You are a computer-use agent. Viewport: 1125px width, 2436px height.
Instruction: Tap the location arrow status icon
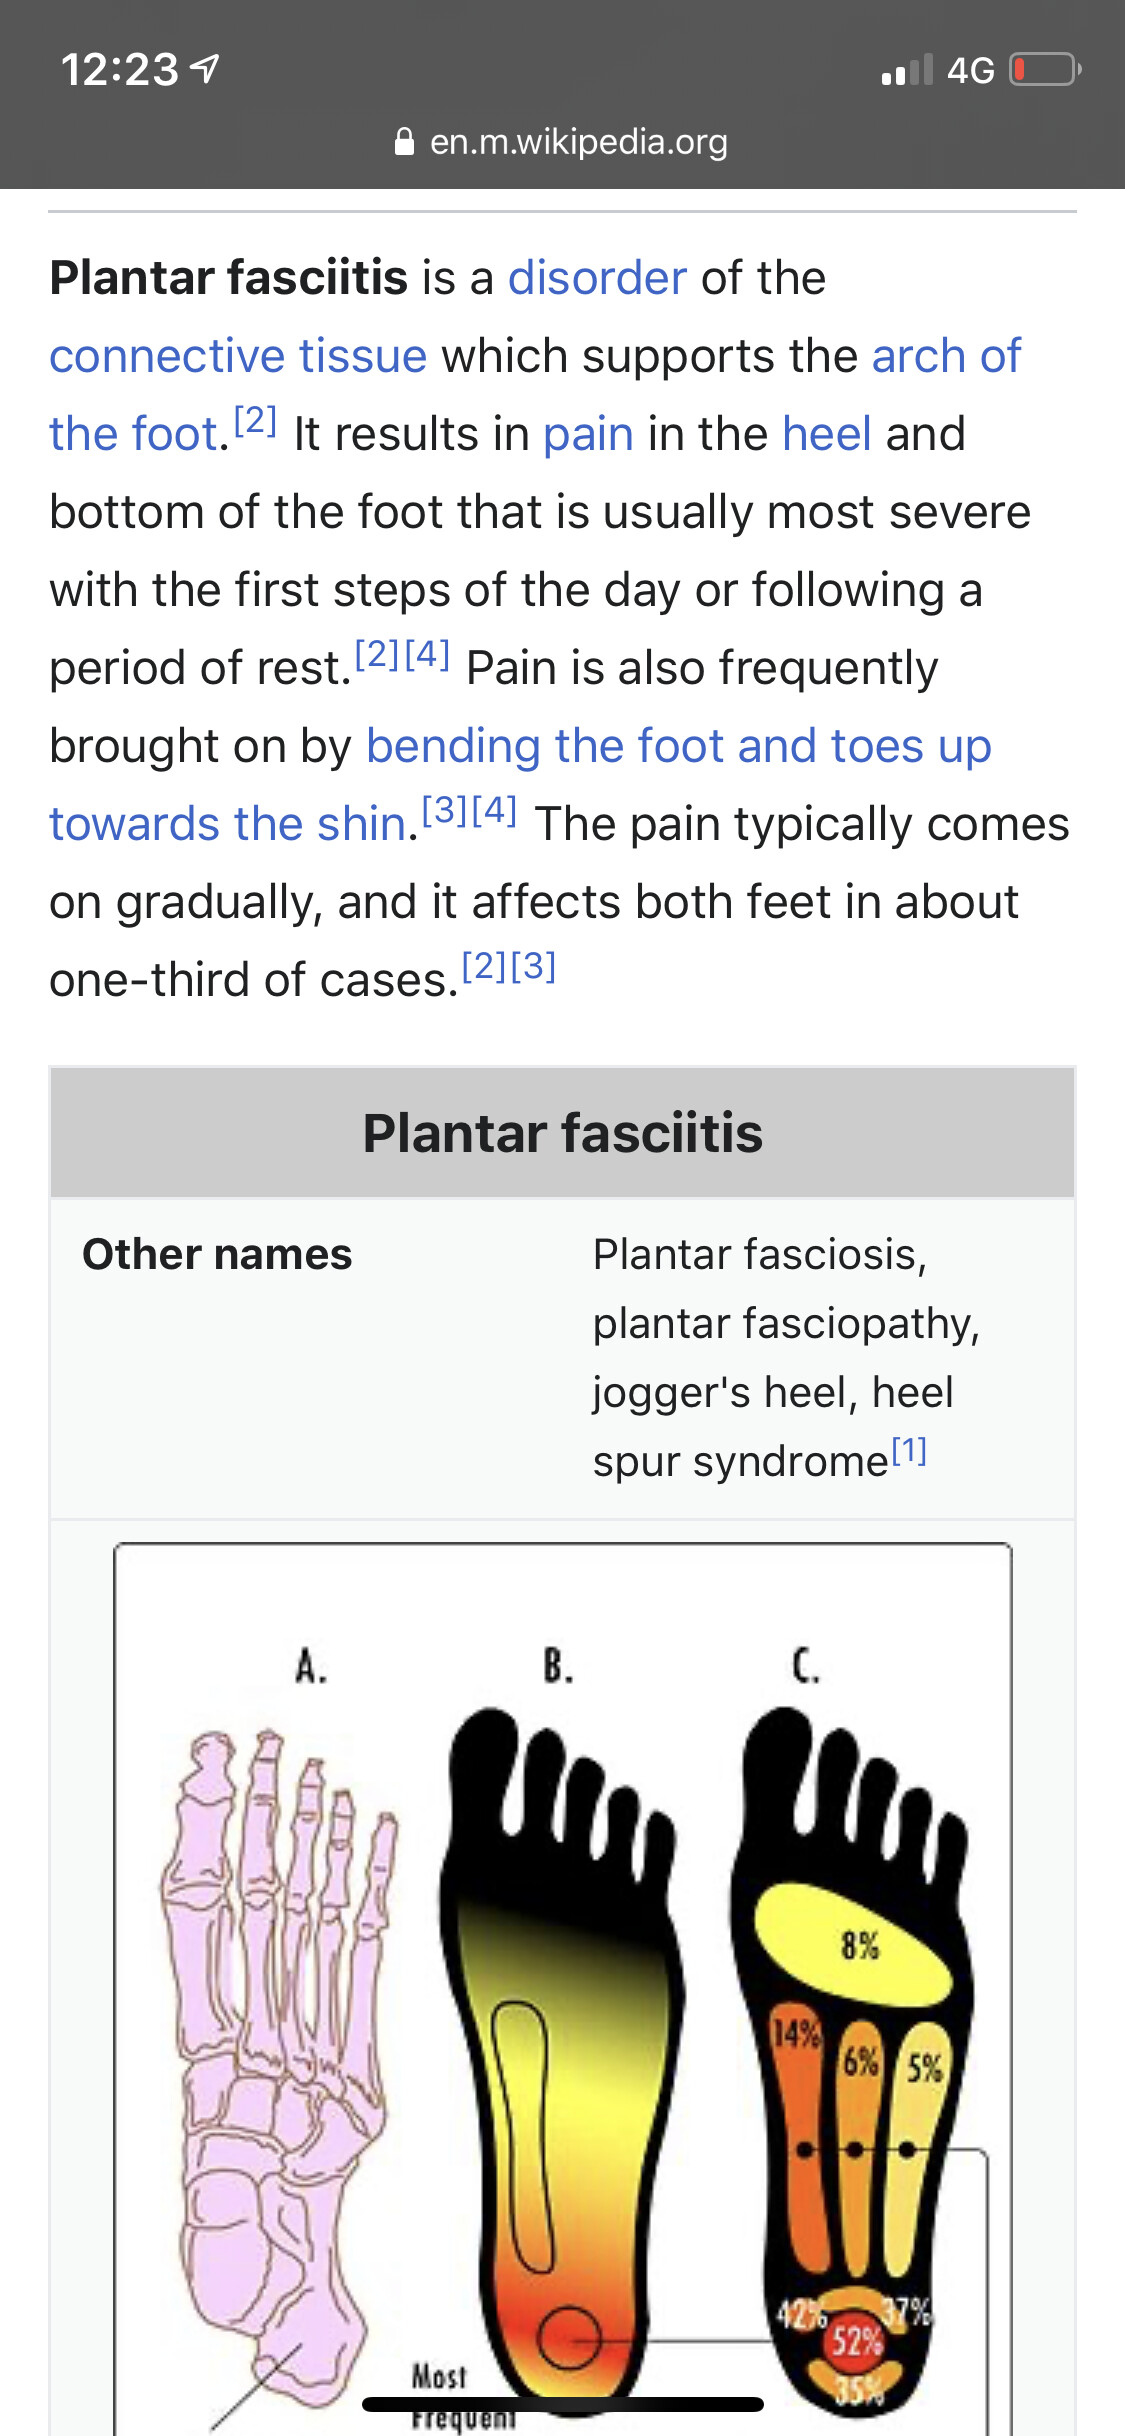click(205, 69)
